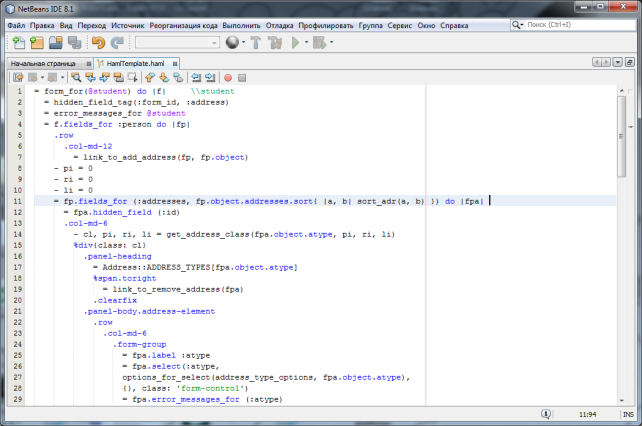Open the Отладка menu
This screenshot has width=642, height=426.
tap(279, 25)
